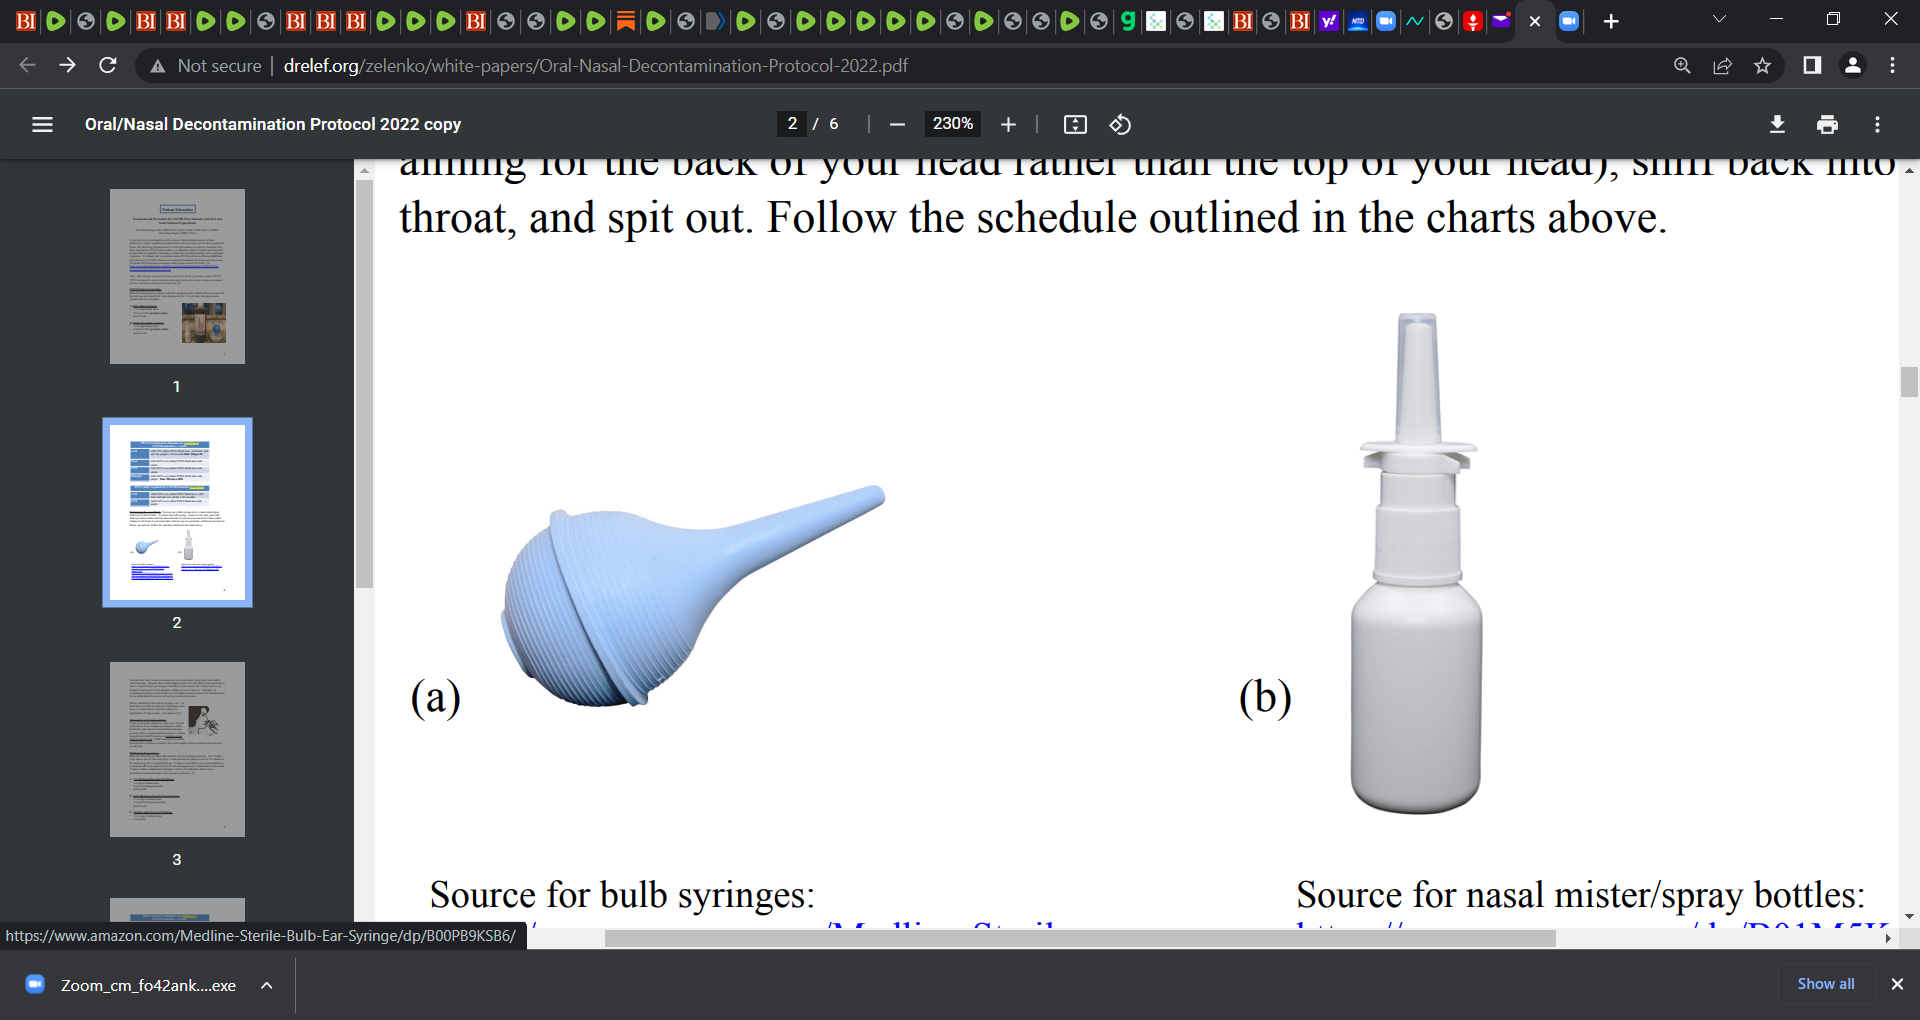Bookmark this page with the star icon
1920x1020 pixels.
coord(1762,66)
